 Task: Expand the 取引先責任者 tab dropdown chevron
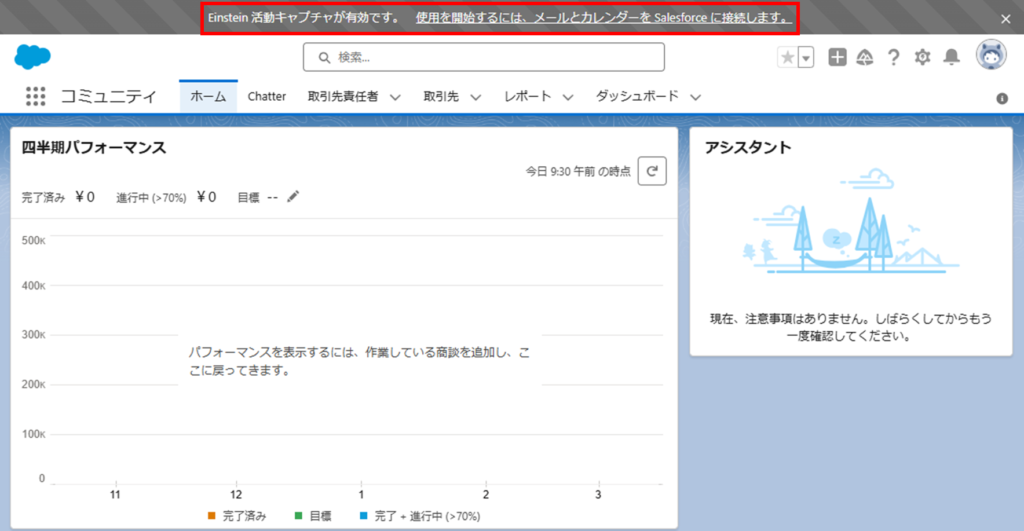coord(395,97)
